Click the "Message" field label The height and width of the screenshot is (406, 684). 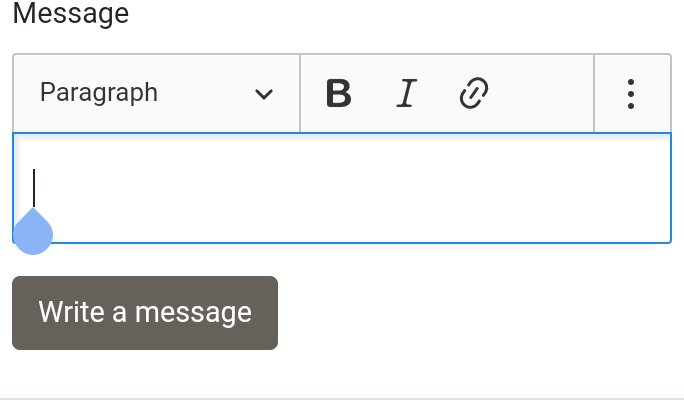[x=71, y=15]
